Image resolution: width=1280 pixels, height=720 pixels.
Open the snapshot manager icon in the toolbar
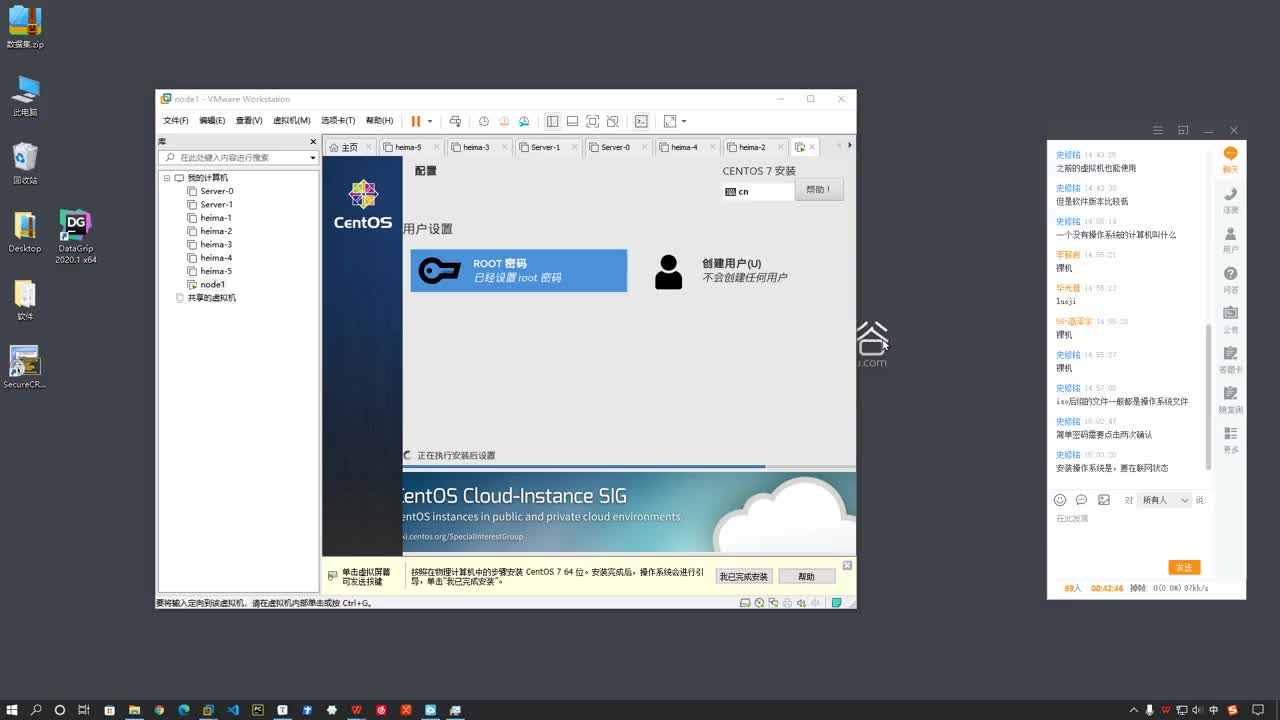pyautogui.click(x=523, y=121)
